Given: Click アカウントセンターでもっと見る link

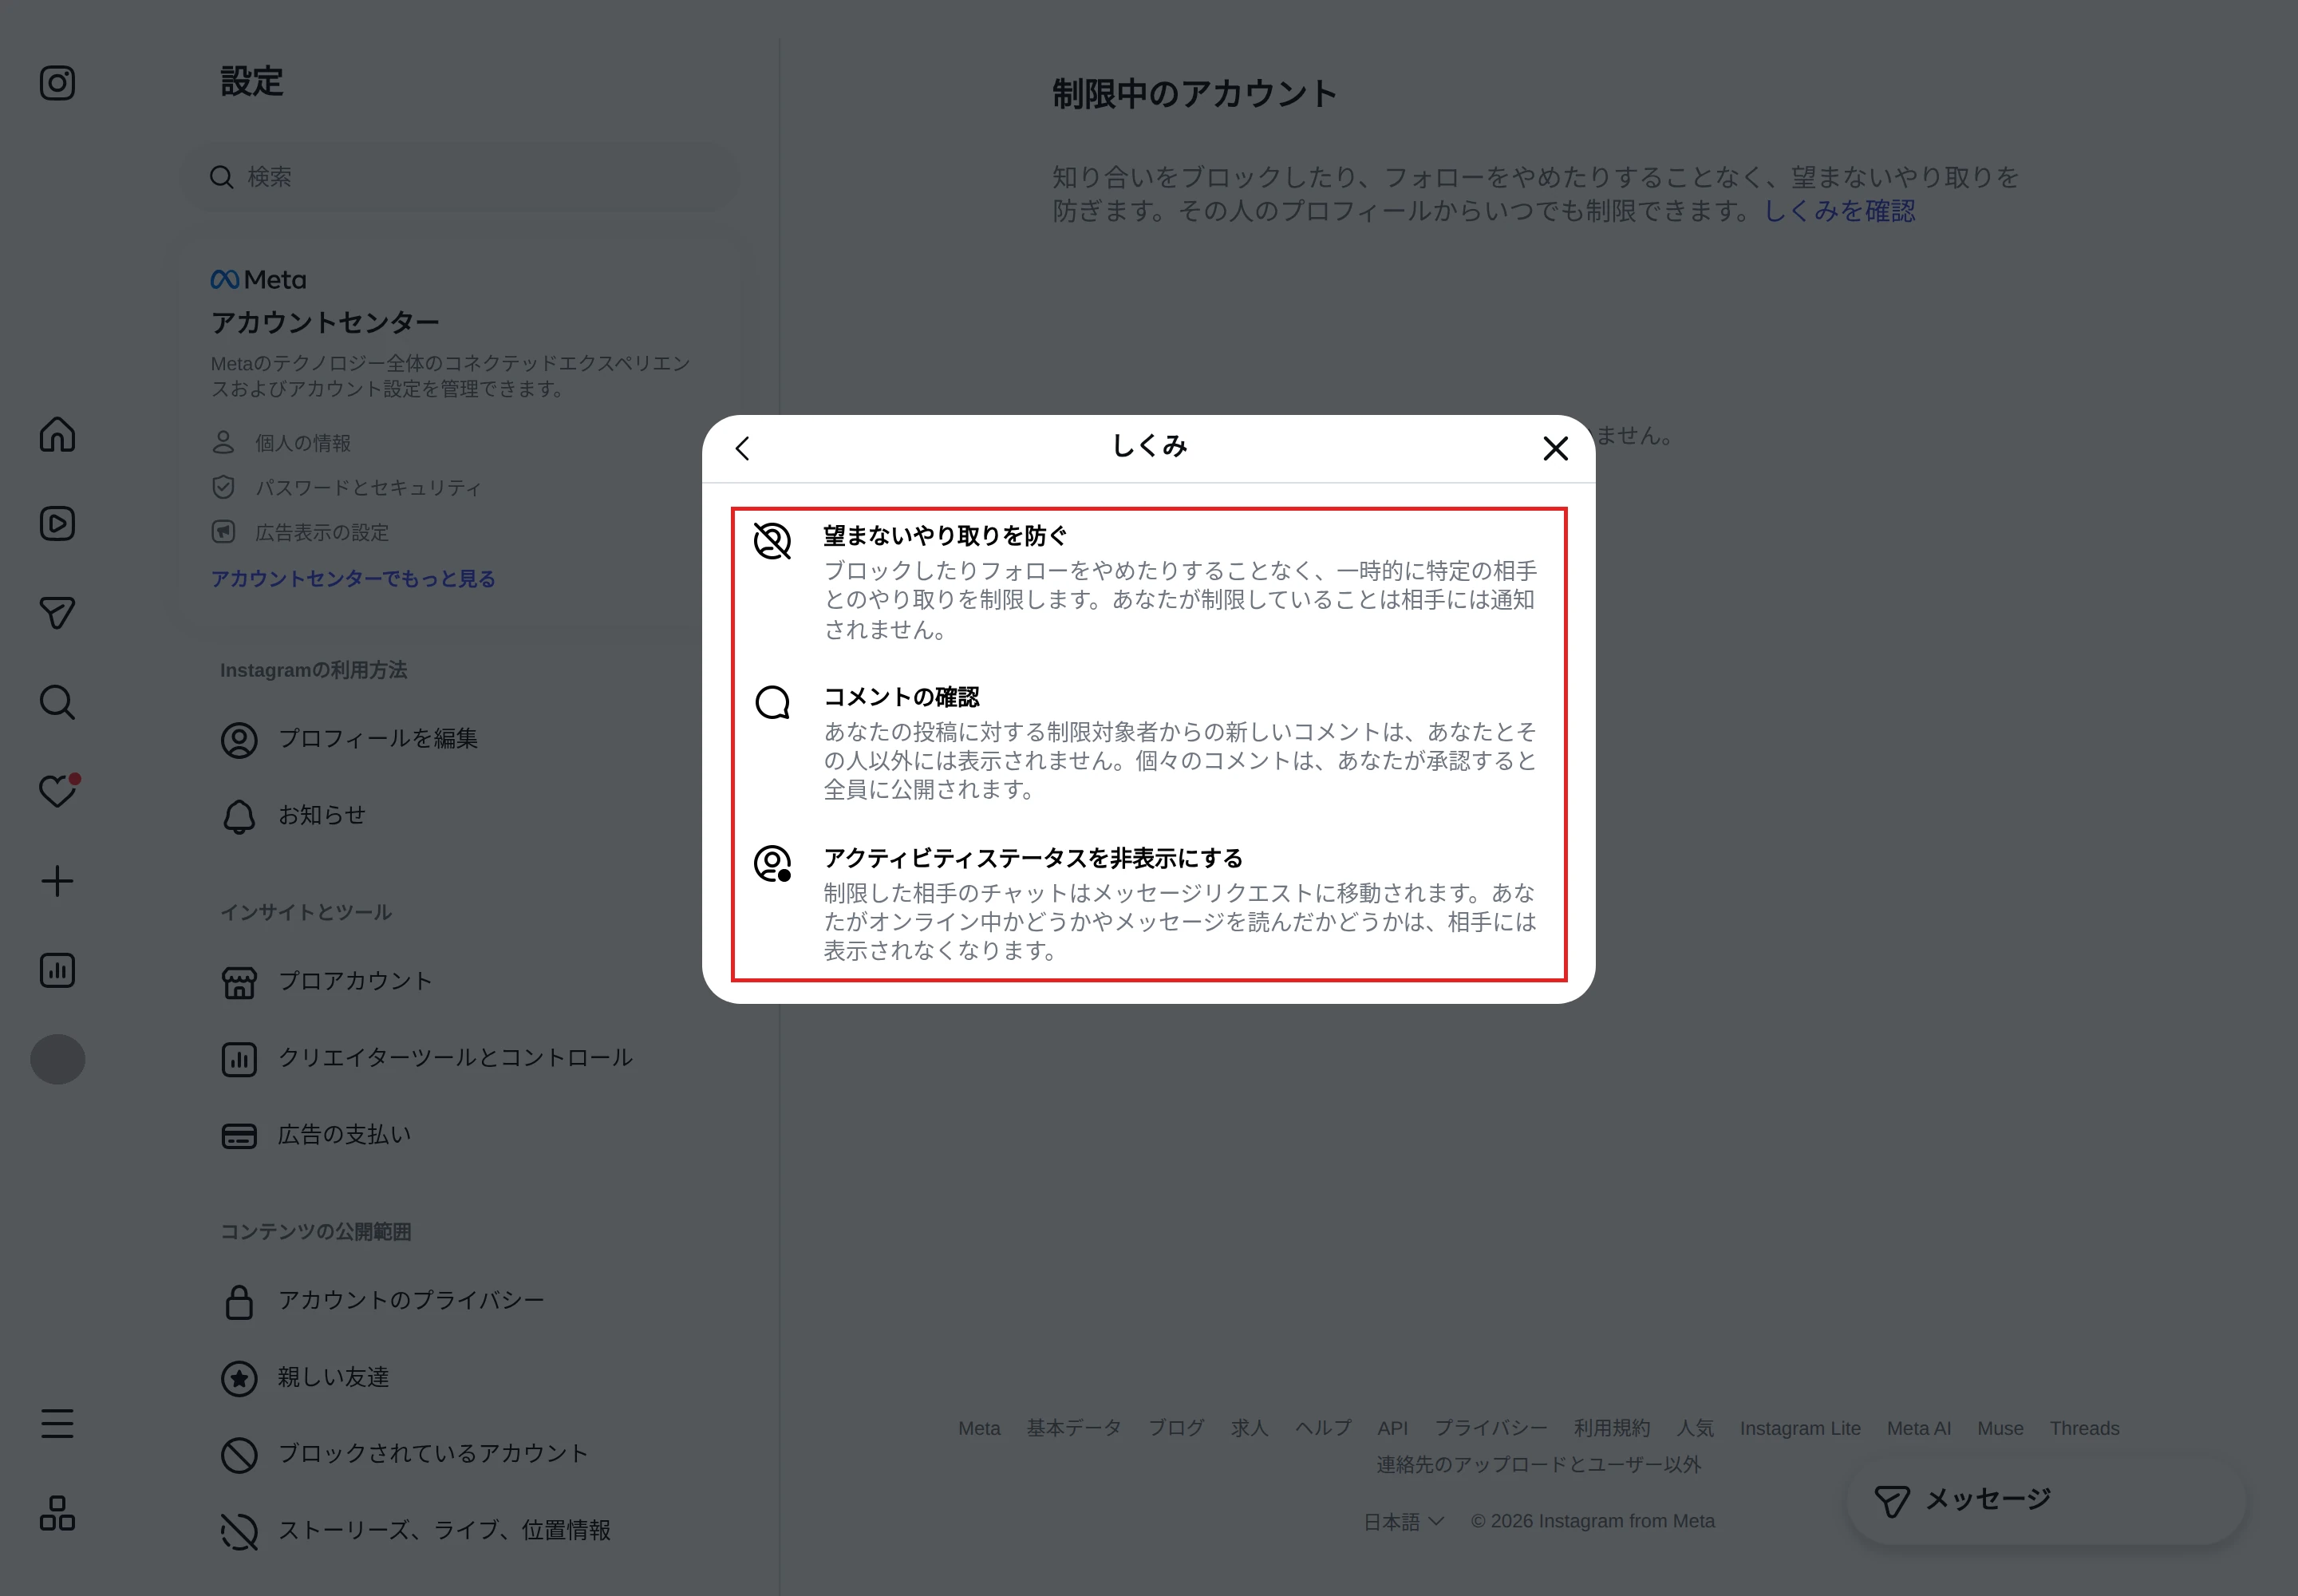Looking at the screenshot, I should pyautogui.click(x=353, y=578).
